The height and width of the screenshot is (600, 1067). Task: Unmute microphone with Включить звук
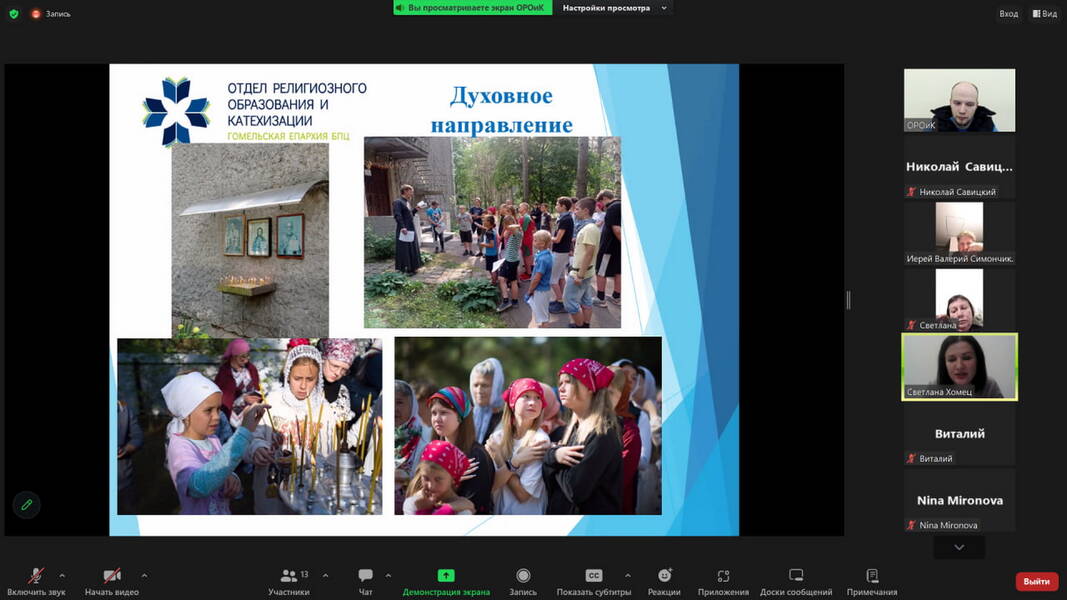tap(36, 581)
